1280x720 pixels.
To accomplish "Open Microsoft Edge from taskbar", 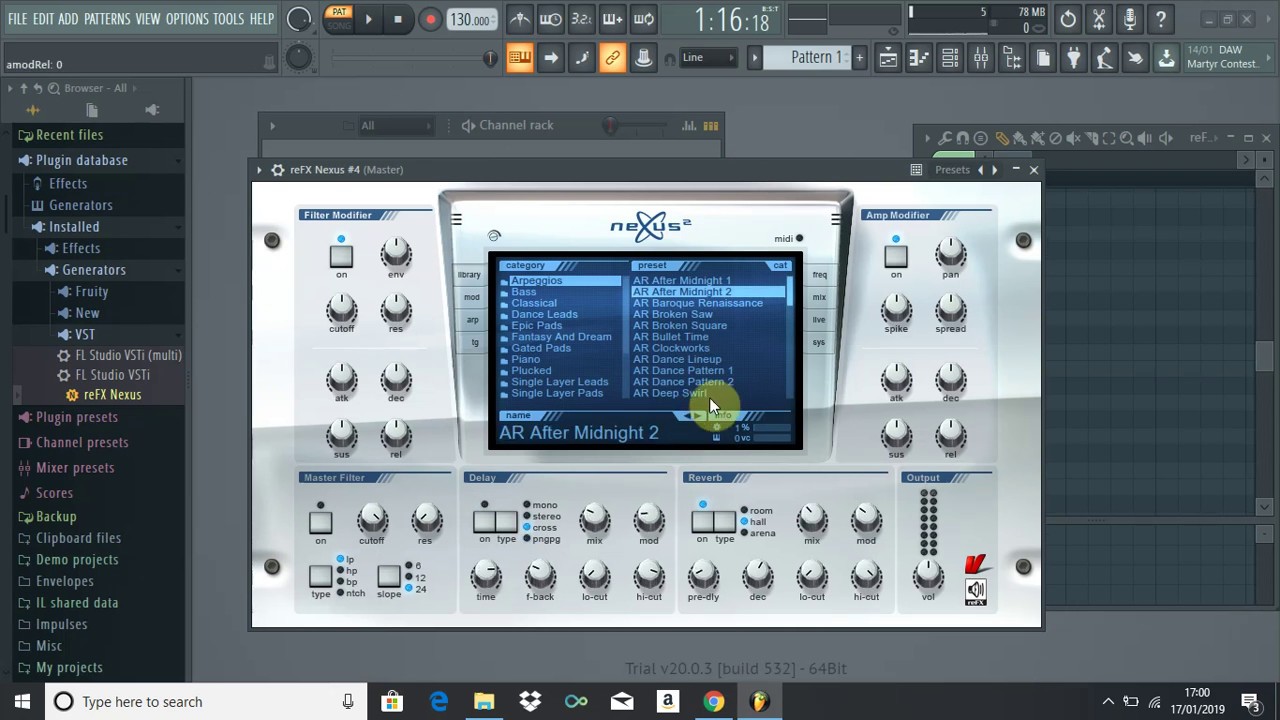I will (x=439, y=702).
